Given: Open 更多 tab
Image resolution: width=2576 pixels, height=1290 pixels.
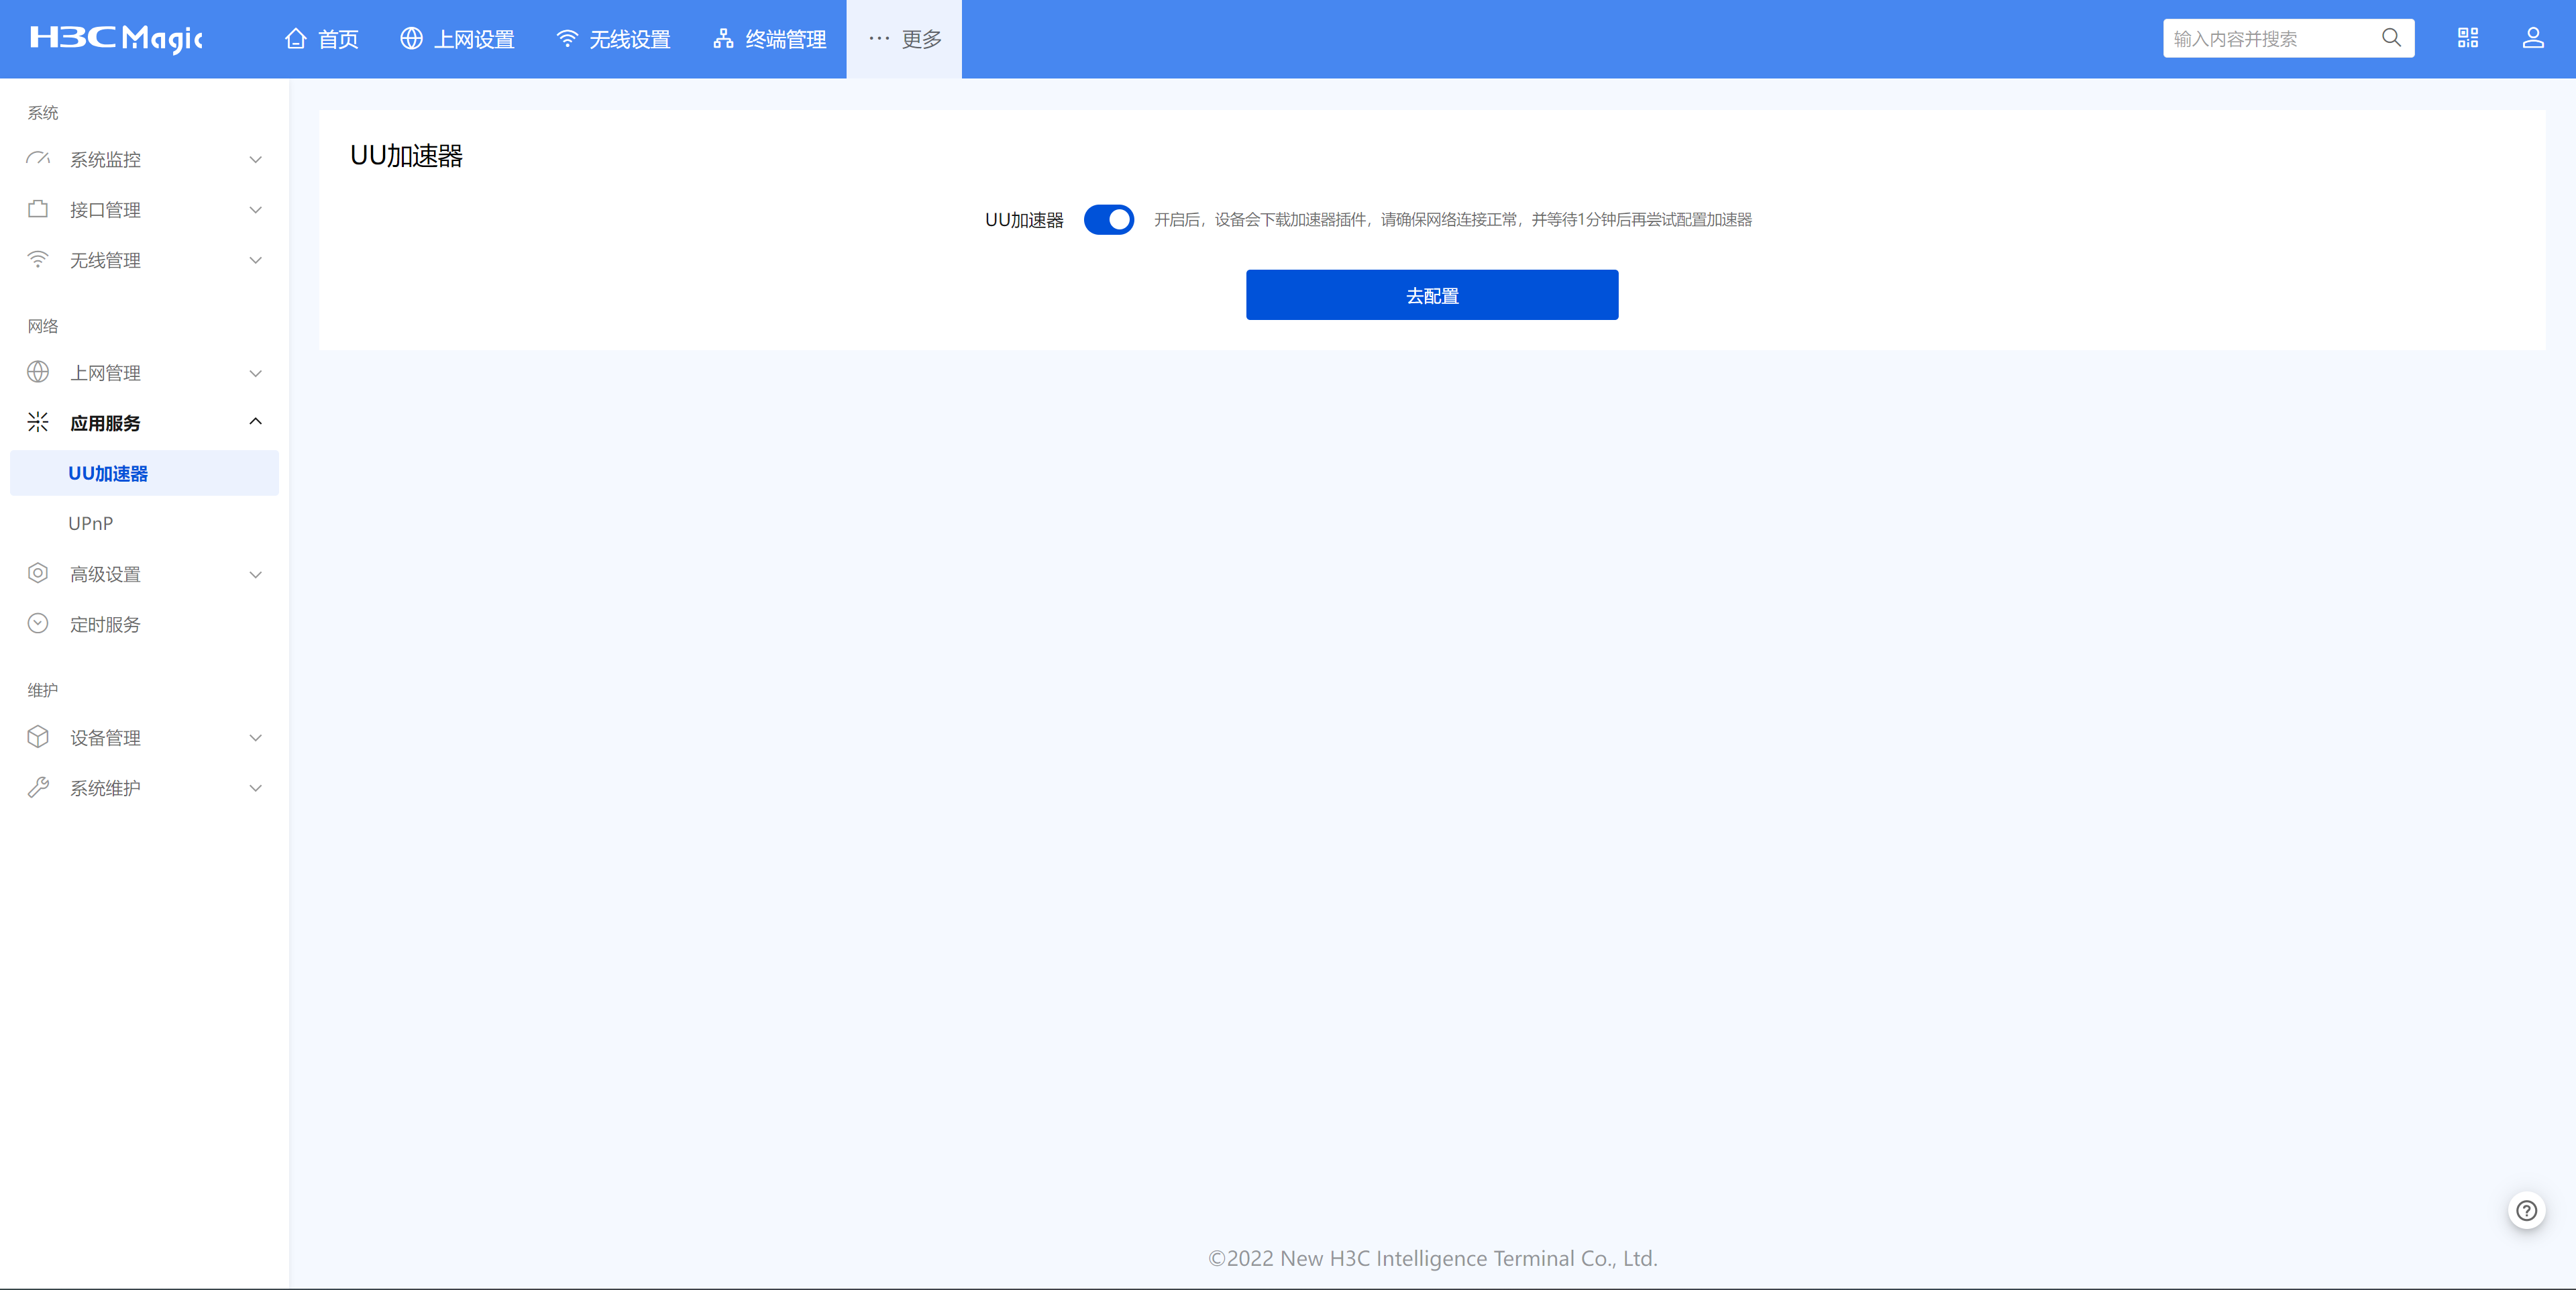Looking at the screenshot, I should pos(904,39).
